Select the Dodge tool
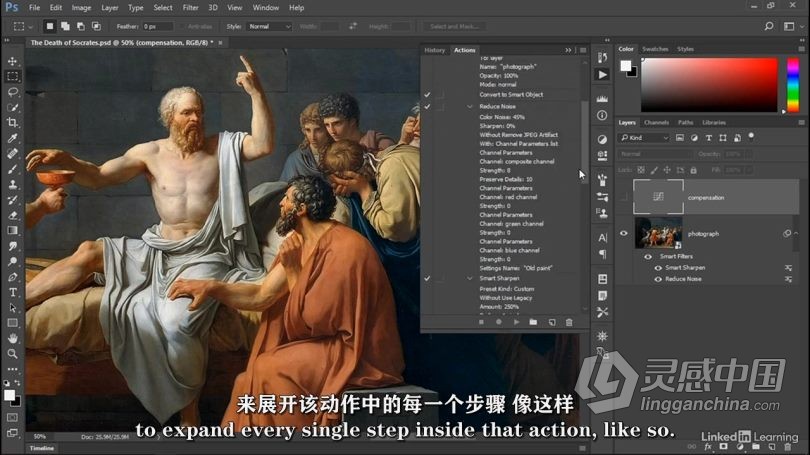This screenshot has height=455, width=810. 12,261
